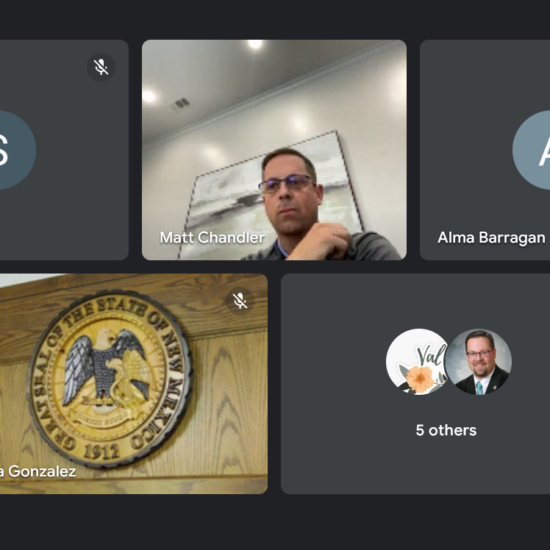
Task: Open the 5 others participant list
Action: click(446, 430)
